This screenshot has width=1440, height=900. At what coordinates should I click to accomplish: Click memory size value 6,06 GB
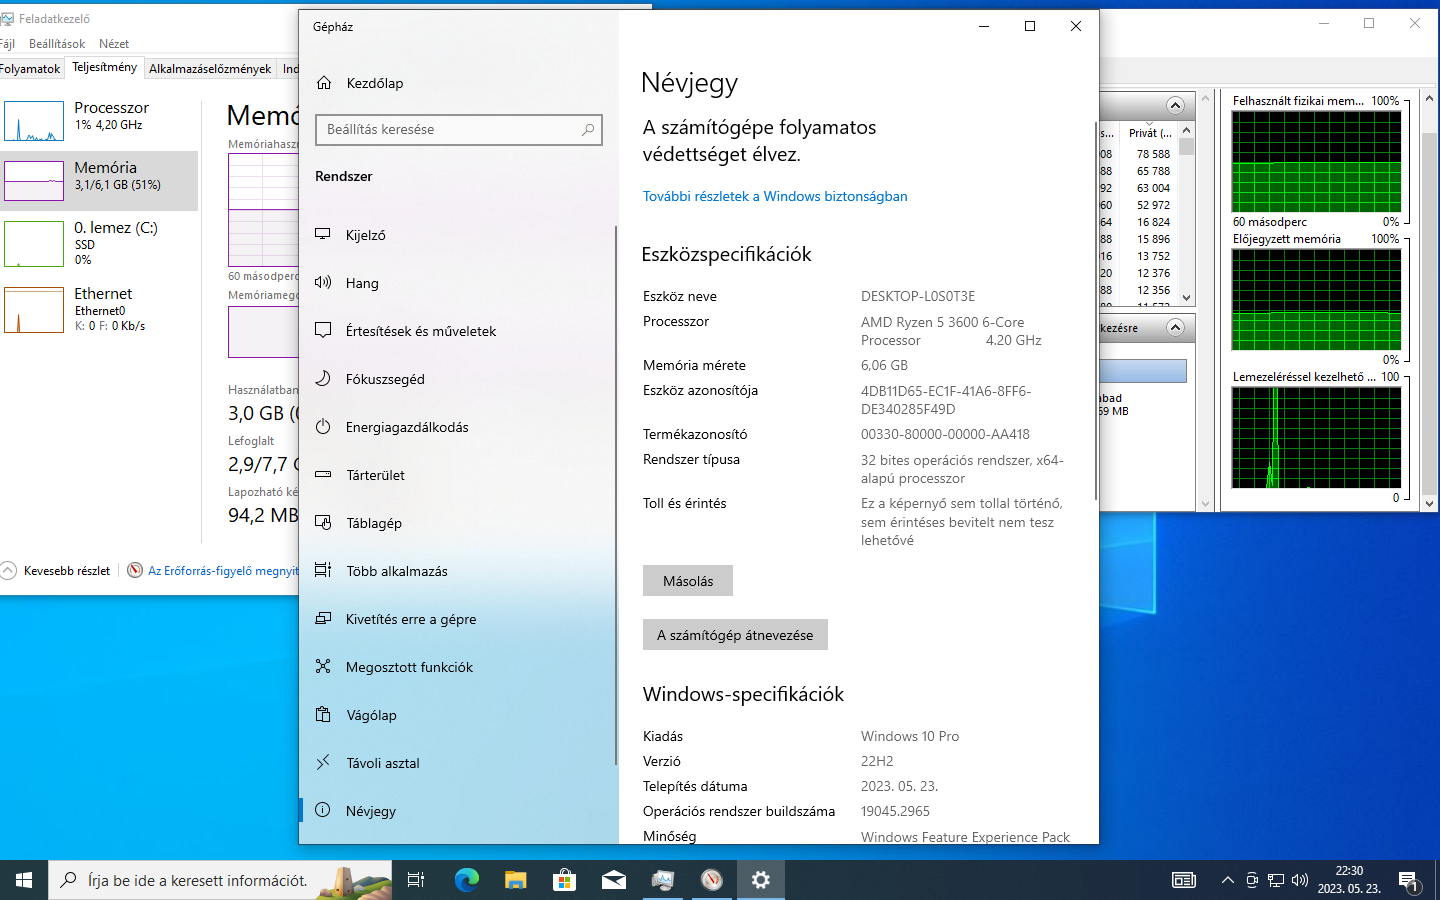tap(884, 365)
